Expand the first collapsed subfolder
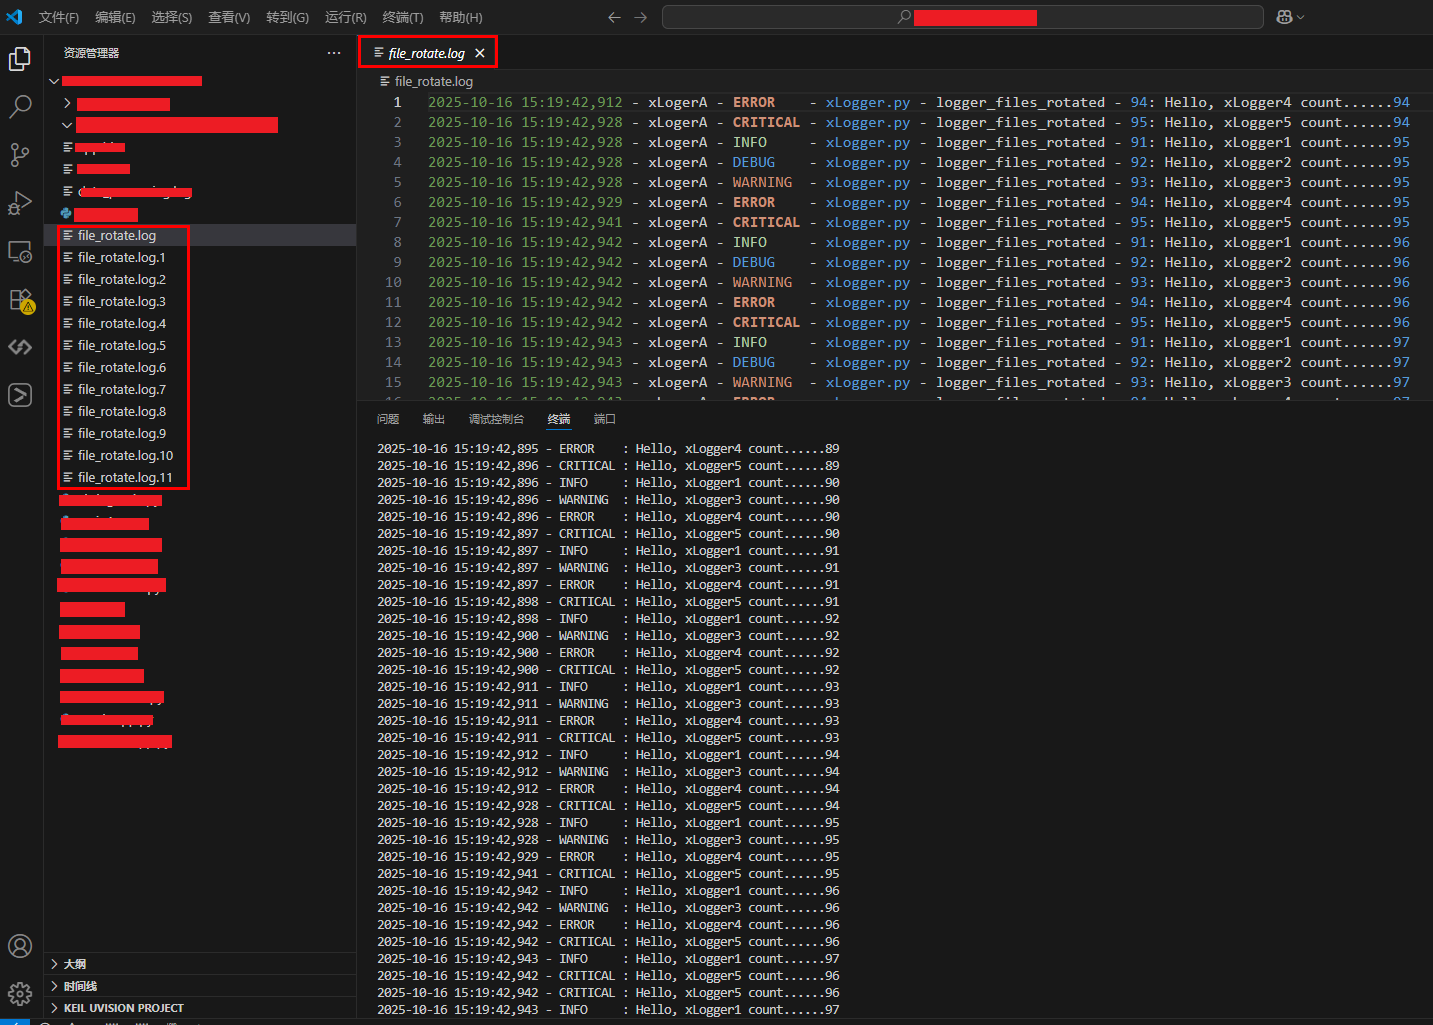The width and height of the screenshot is (1433, 1025). point(67,103)
